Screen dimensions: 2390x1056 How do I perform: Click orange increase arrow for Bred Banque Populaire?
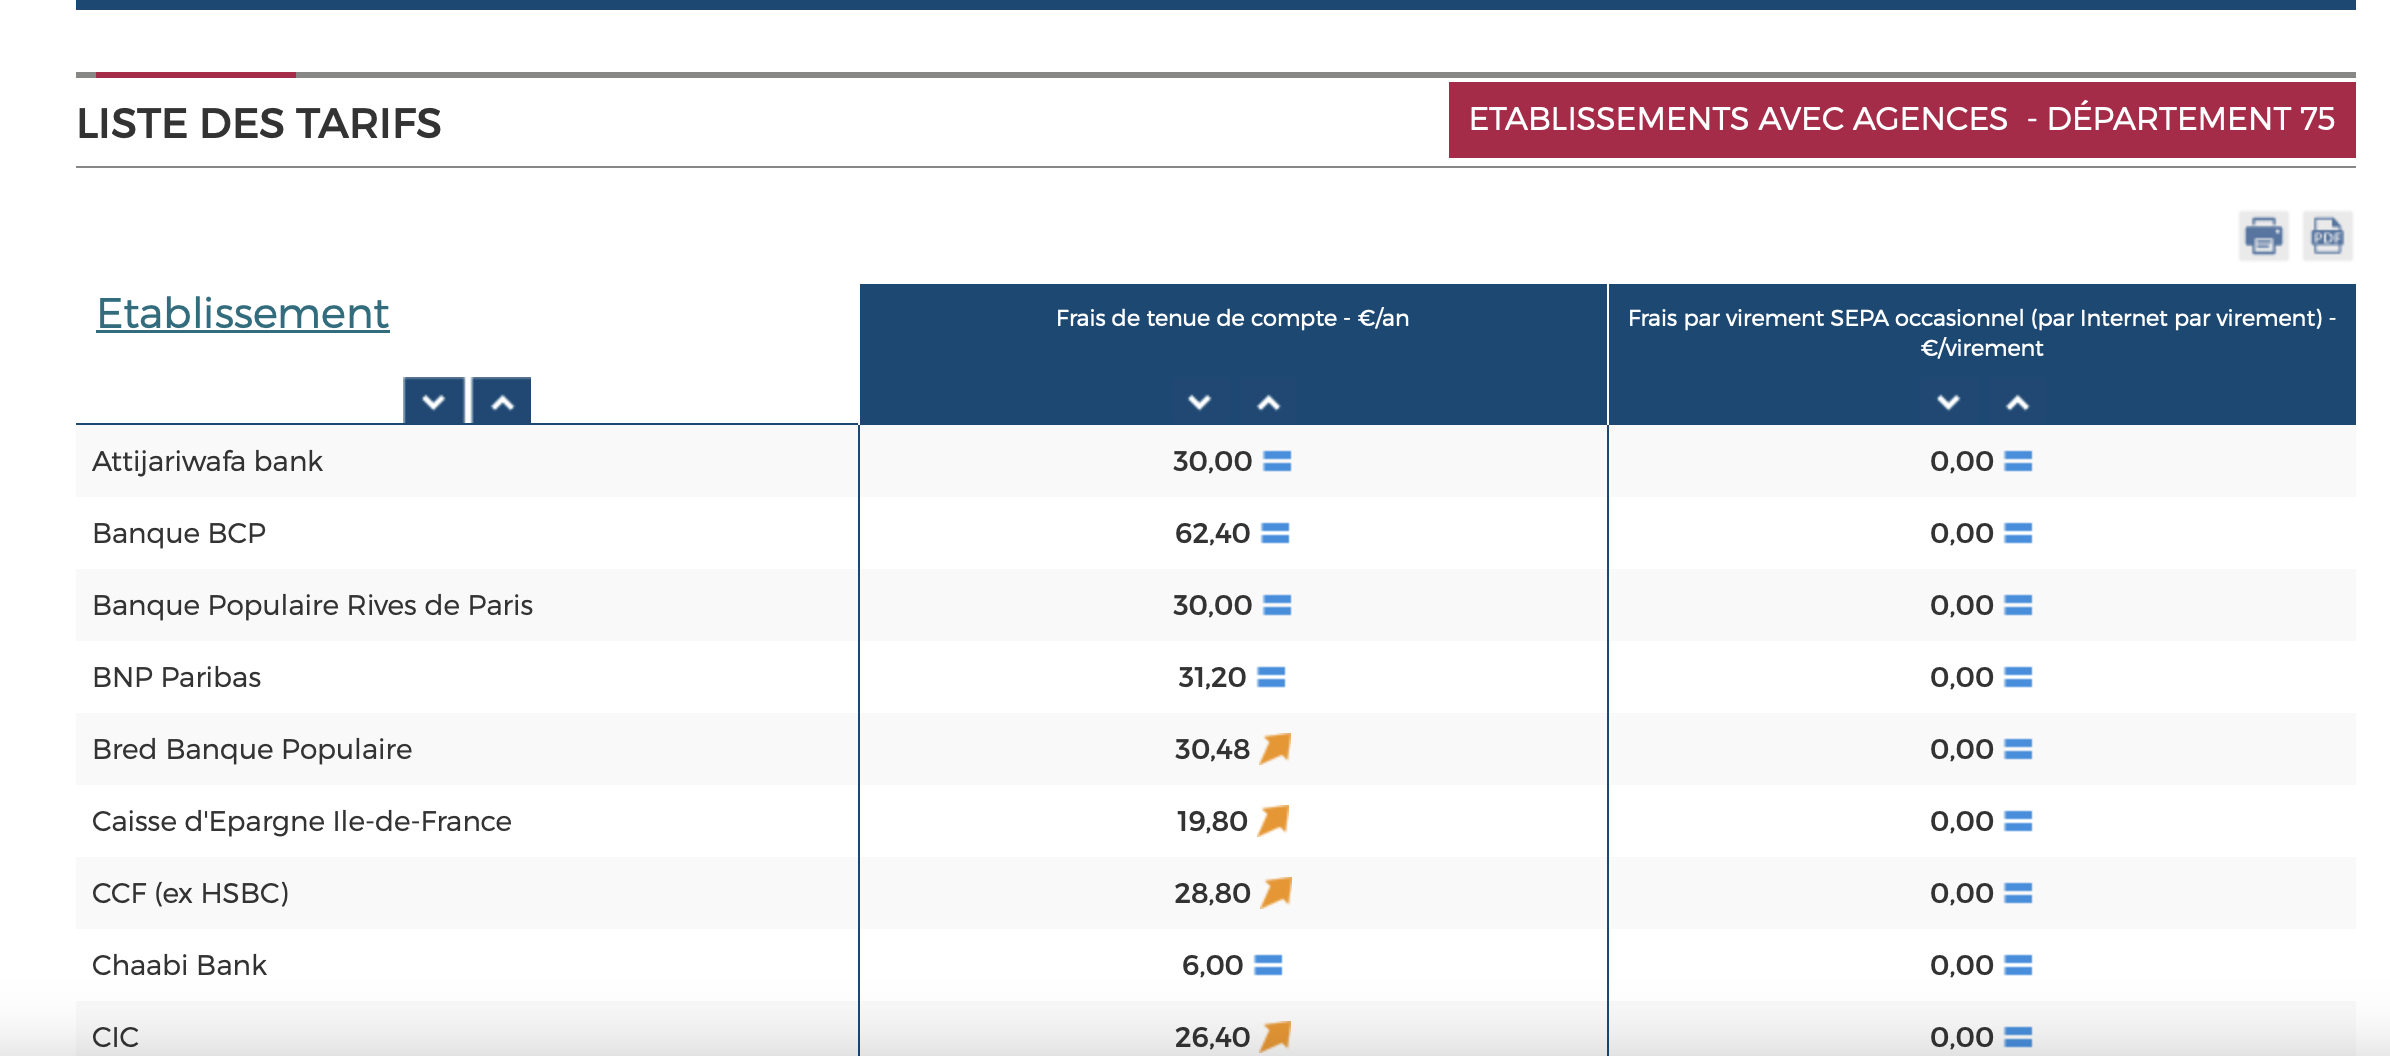[x=1276, y=749]
